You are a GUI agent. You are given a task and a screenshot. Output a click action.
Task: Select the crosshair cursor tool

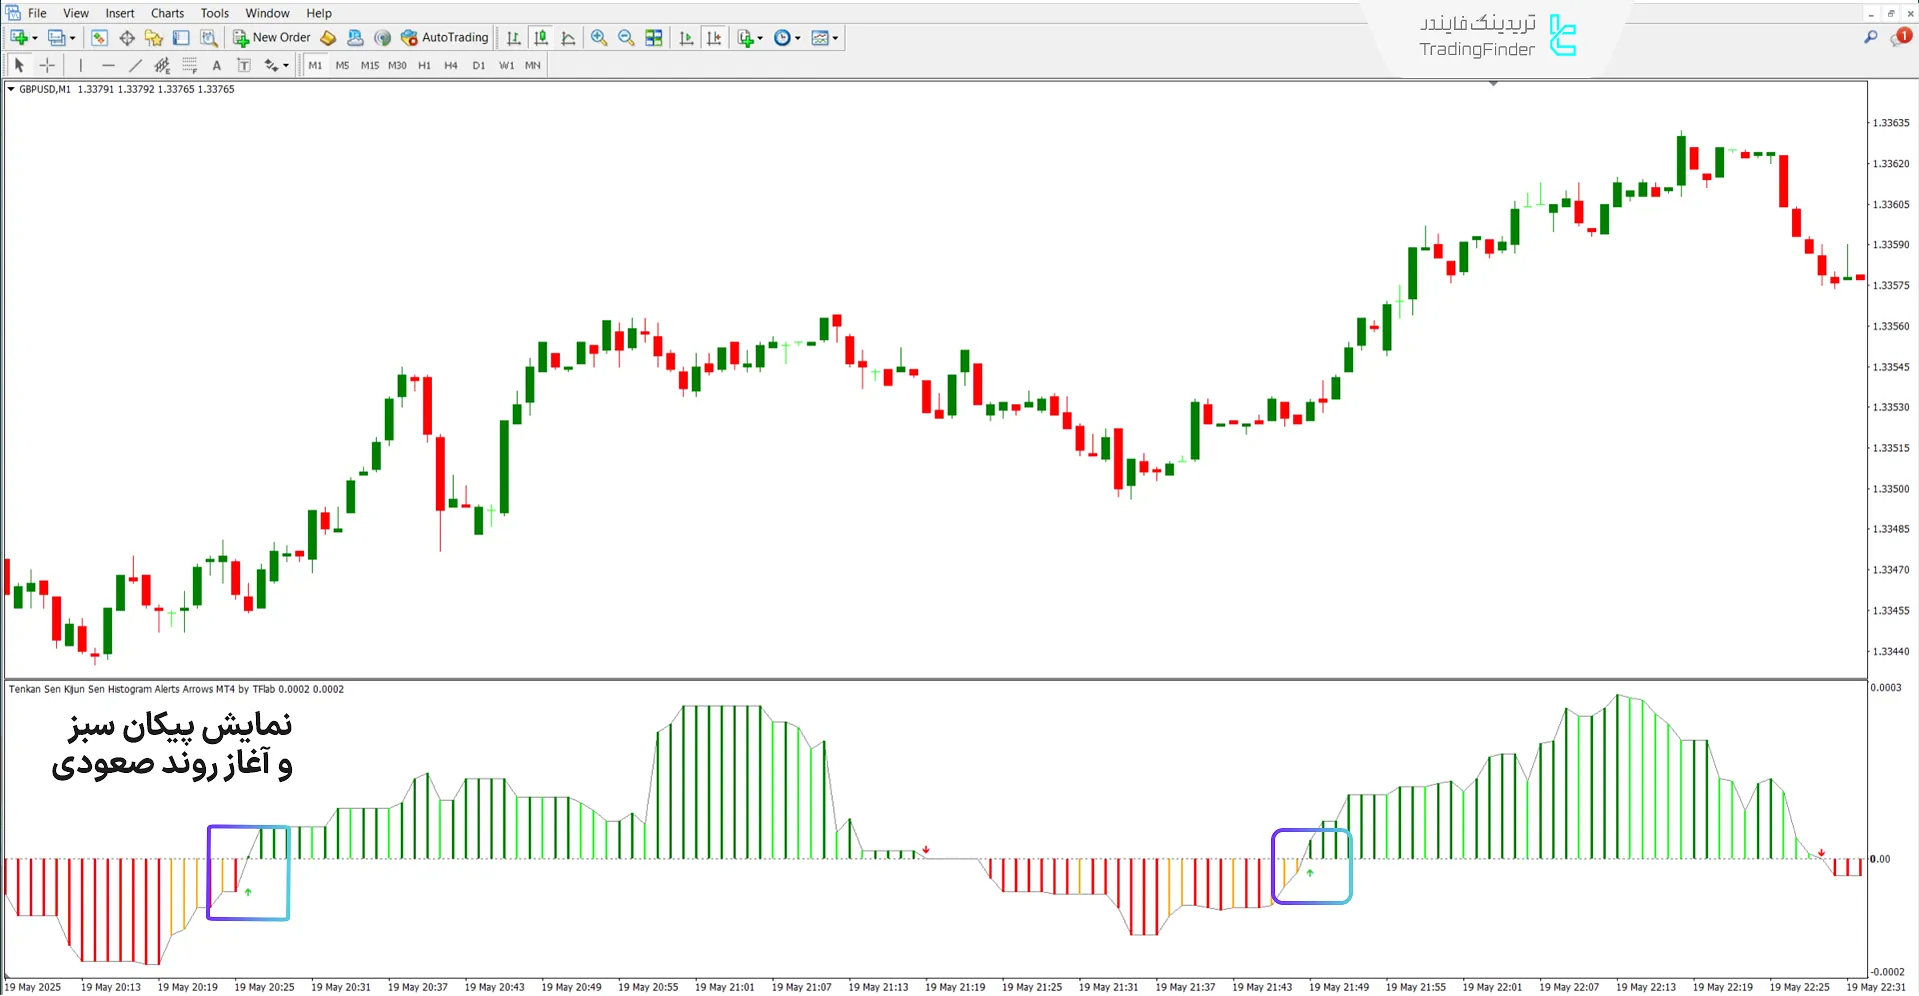(x=47, y=65)
